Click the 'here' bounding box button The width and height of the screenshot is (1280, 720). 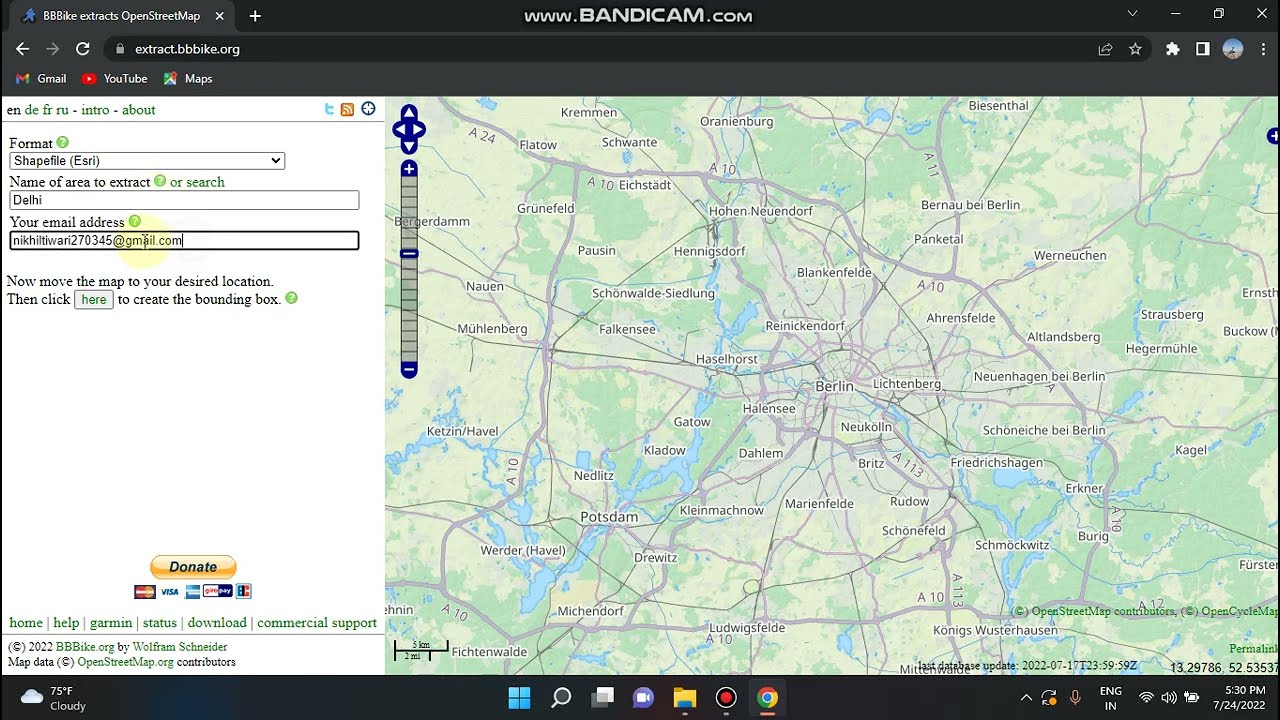94,299
